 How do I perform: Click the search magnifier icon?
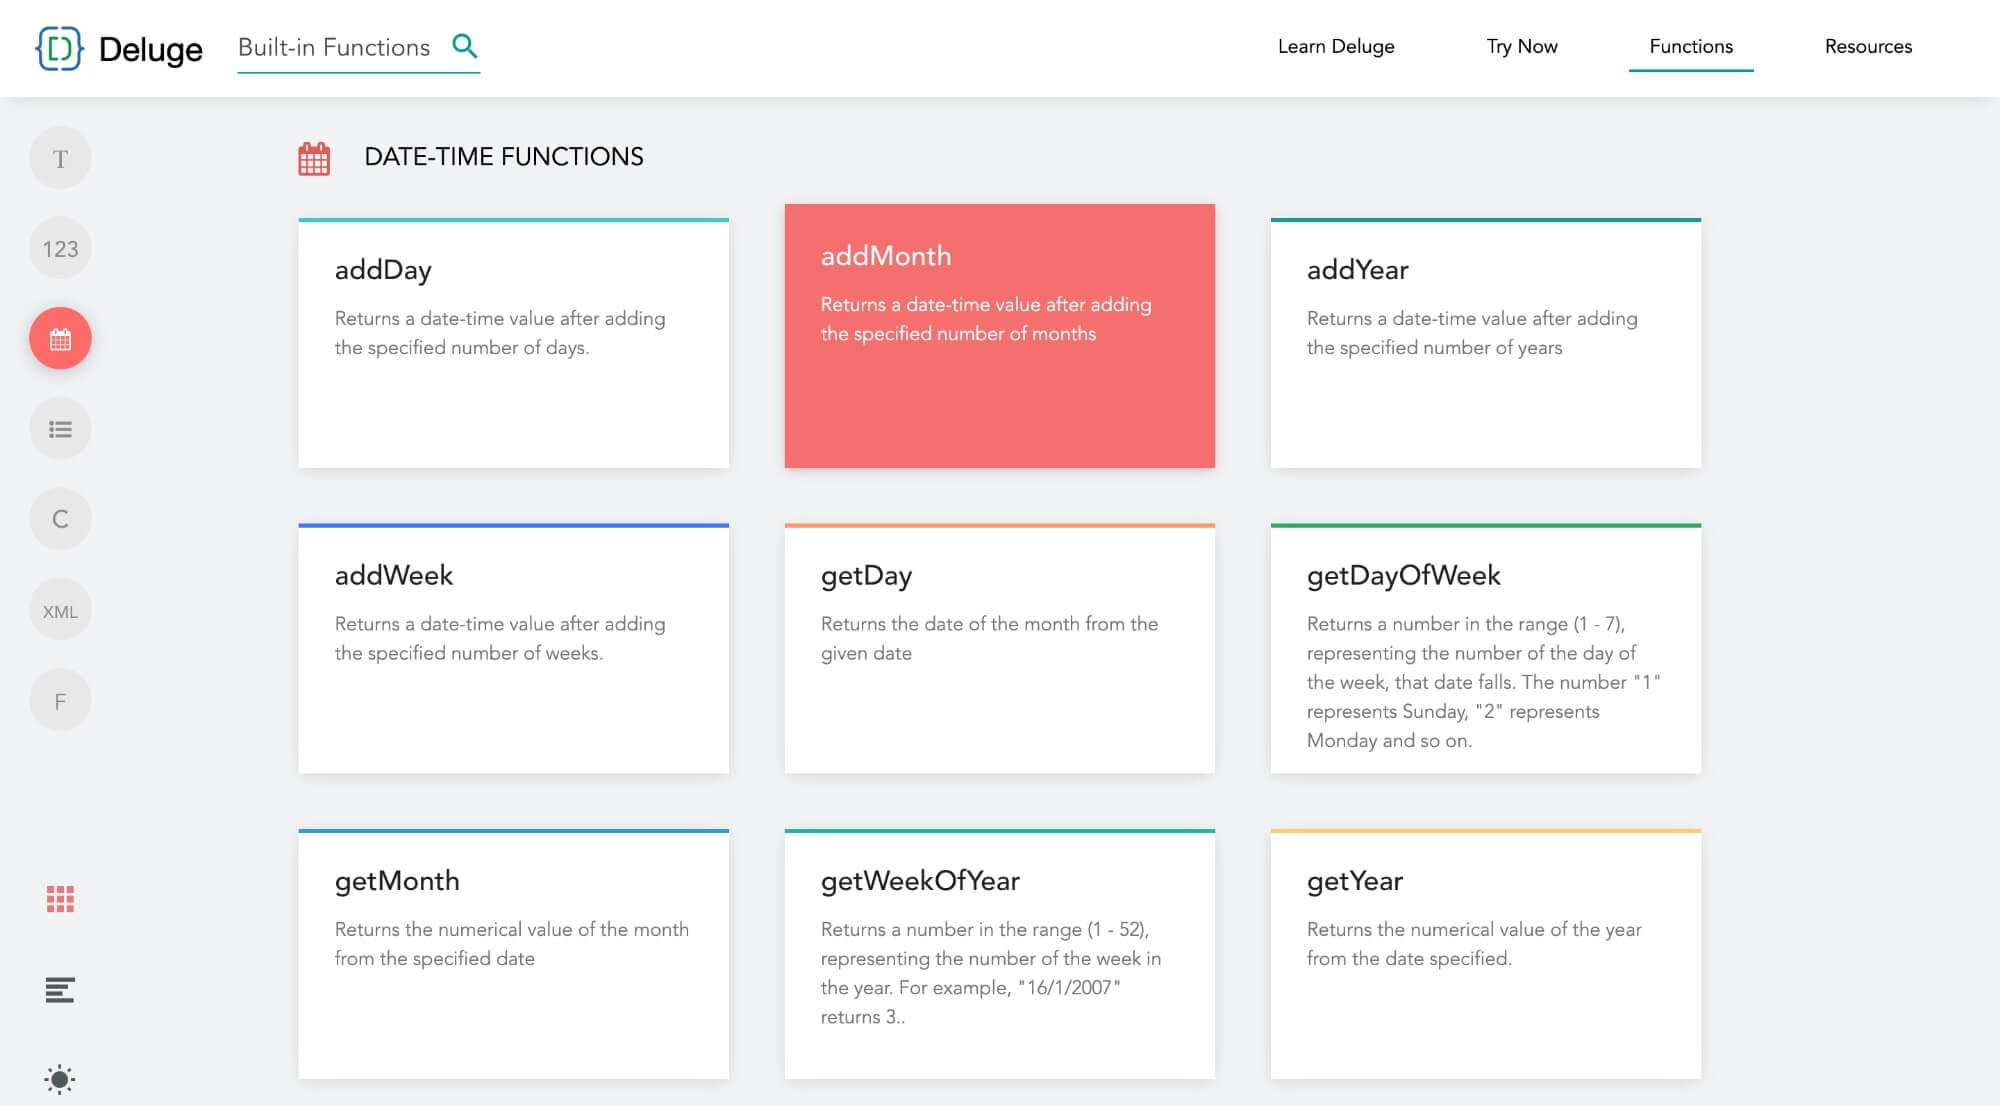[464, 46]
